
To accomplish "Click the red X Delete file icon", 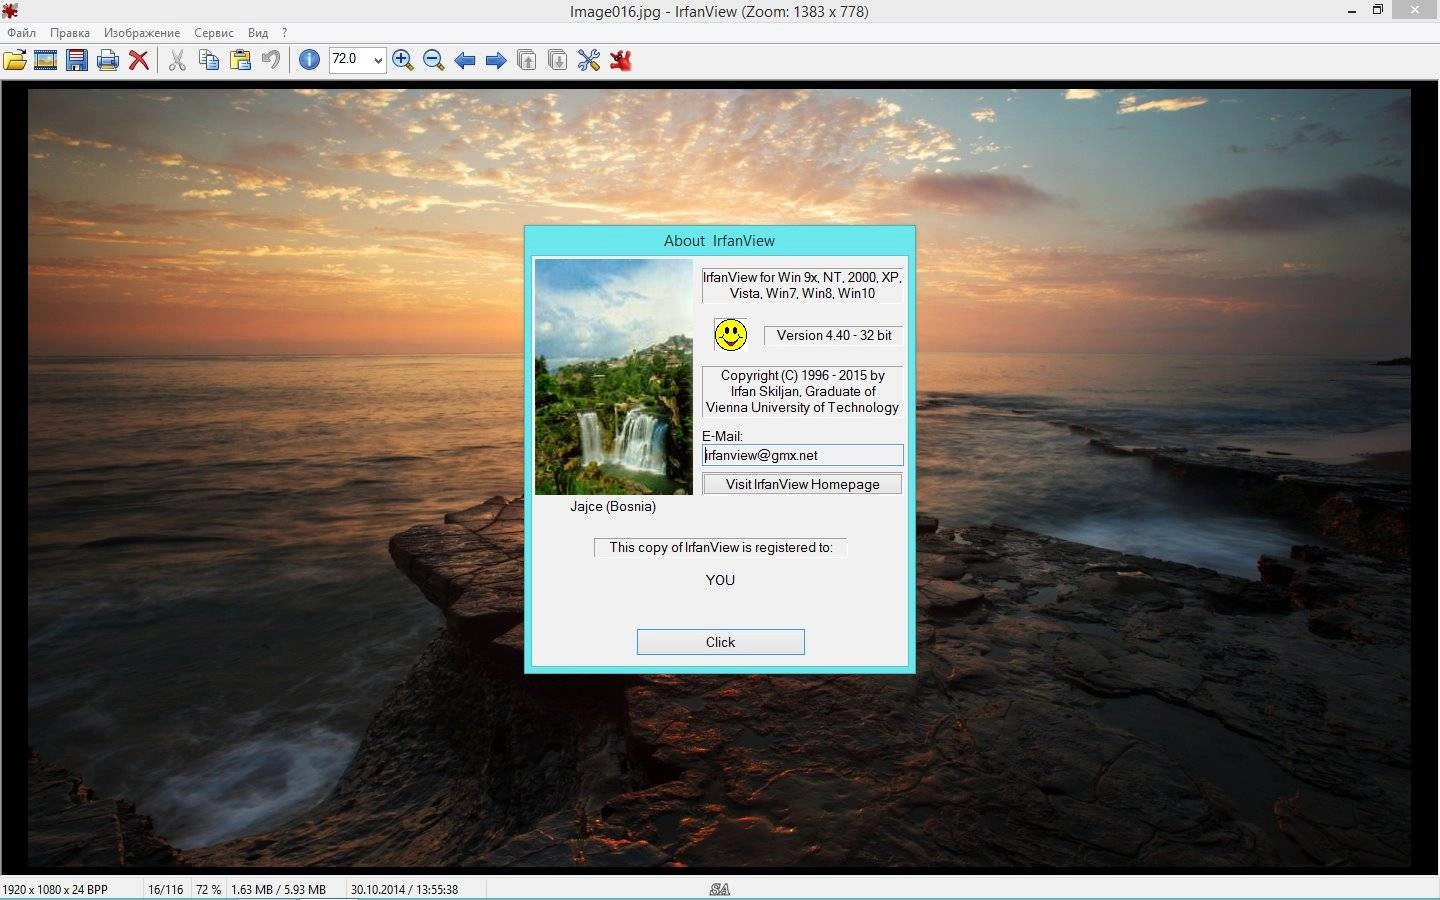I will coord(139,60).
